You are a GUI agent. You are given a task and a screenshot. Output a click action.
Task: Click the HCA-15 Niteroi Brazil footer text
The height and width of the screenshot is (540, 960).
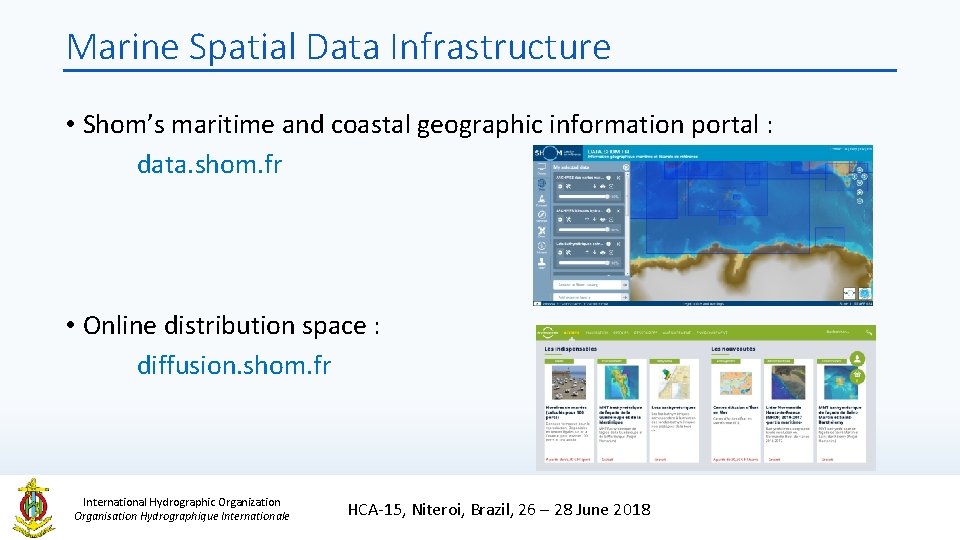[x=499, y=509]
